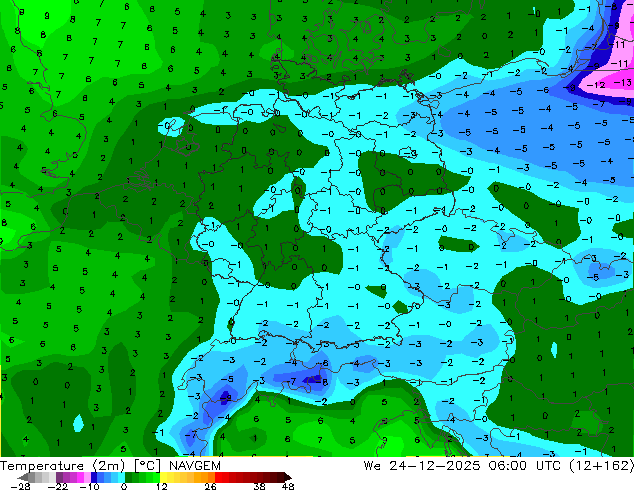The width and height of the screenshot is (634, 490).
Task: Select the yellow swatch in the legend
Action: [163, 477]
